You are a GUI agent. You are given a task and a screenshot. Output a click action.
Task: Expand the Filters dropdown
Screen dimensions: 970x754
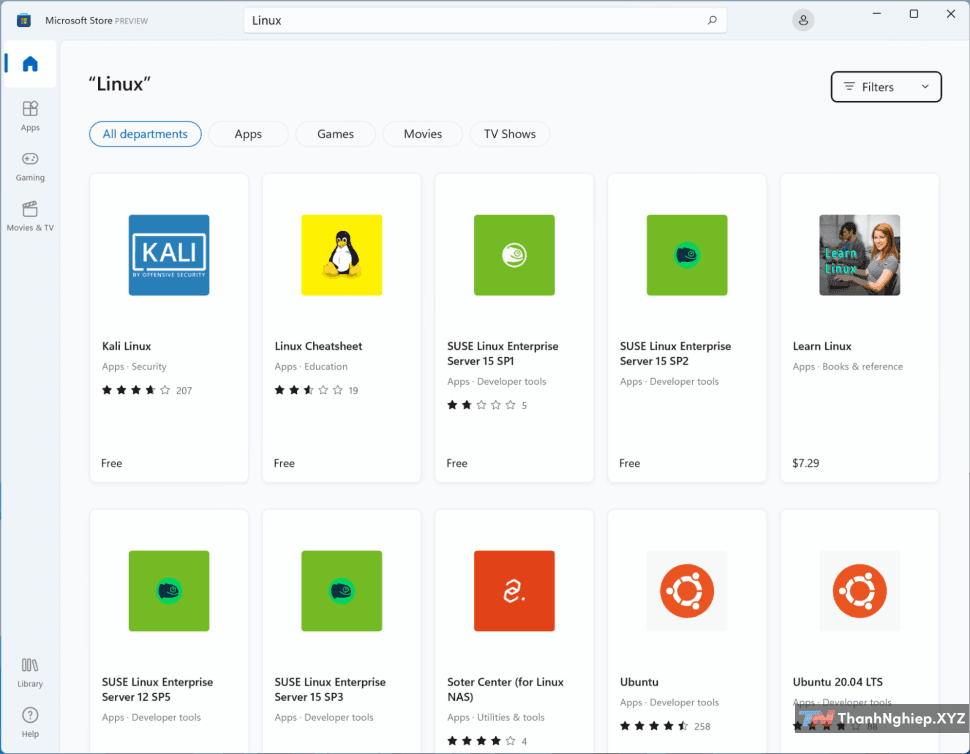coord(886,87)
